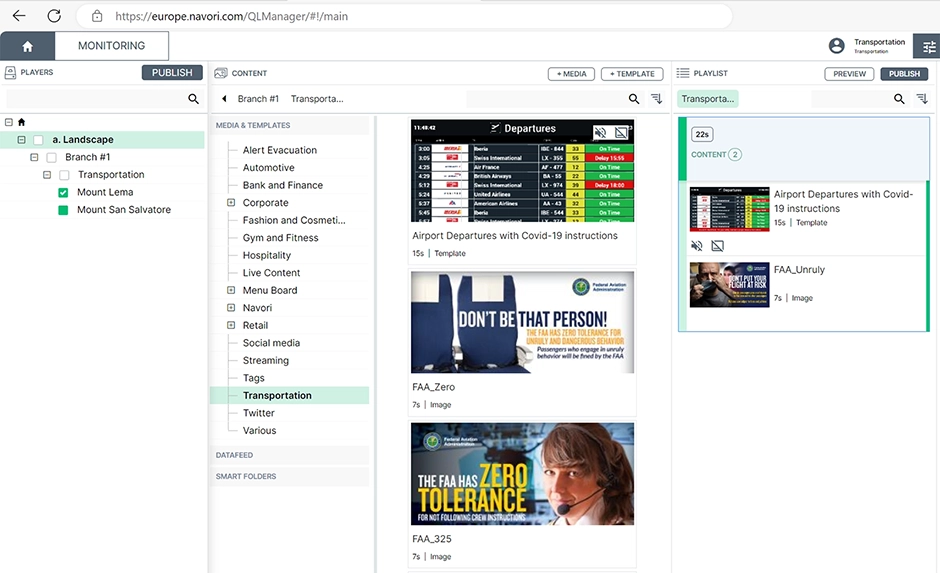
Task: Open the Streaming folder
Action: [x=266, y=360]
